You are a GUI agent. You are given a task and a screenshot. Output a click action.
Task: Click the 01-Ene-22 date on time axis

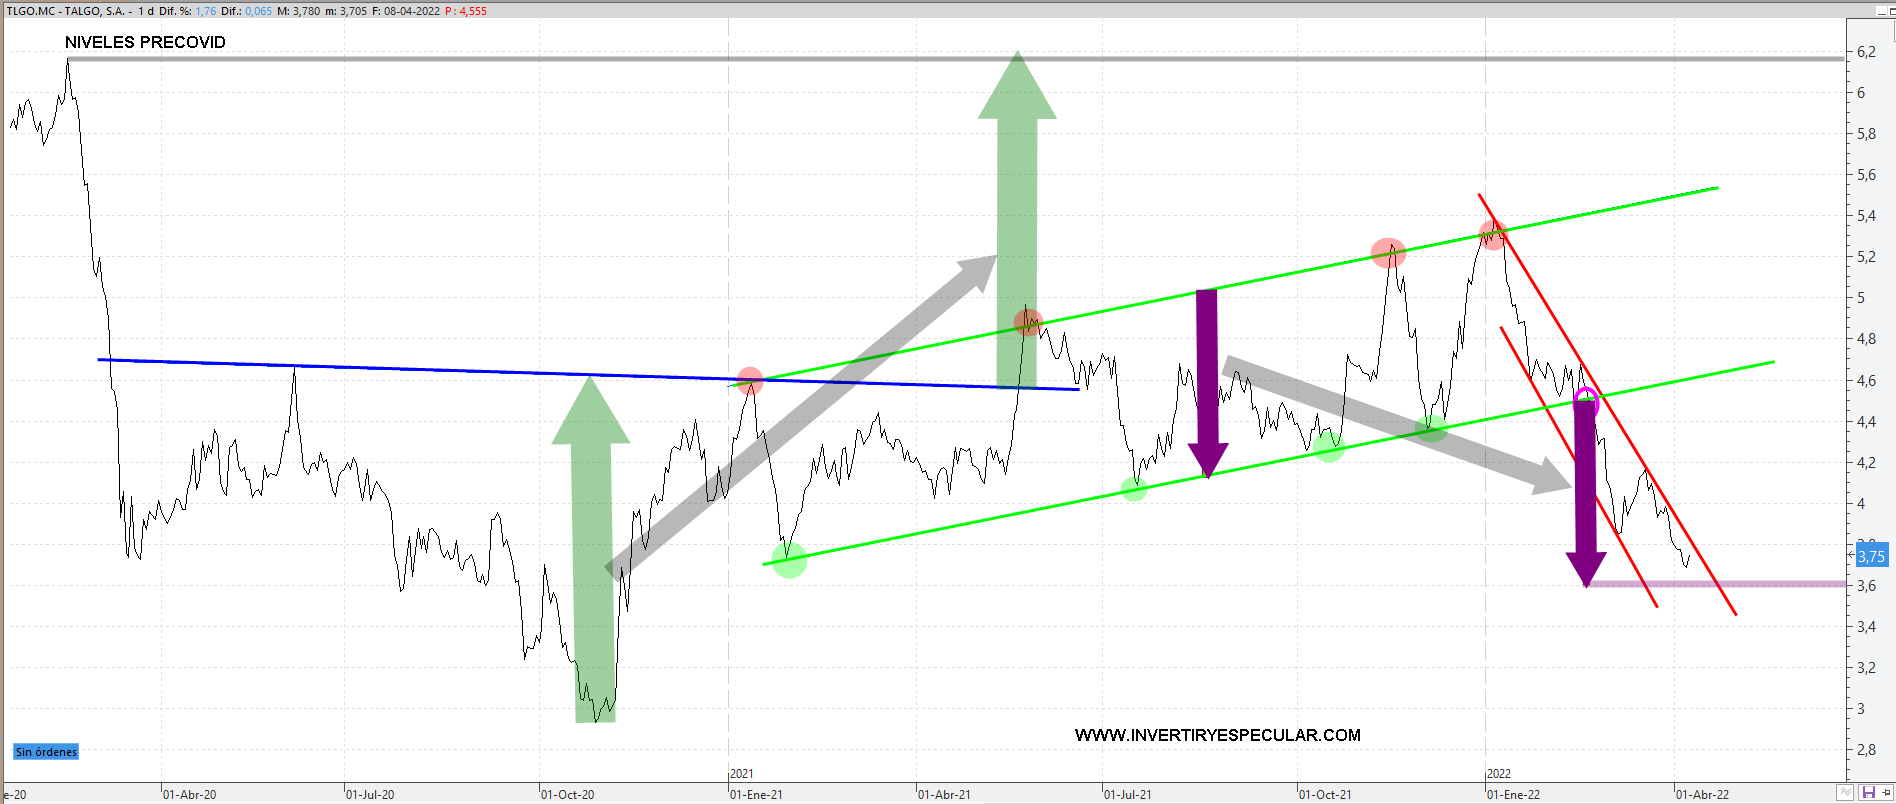click(x=1513, y=795)
